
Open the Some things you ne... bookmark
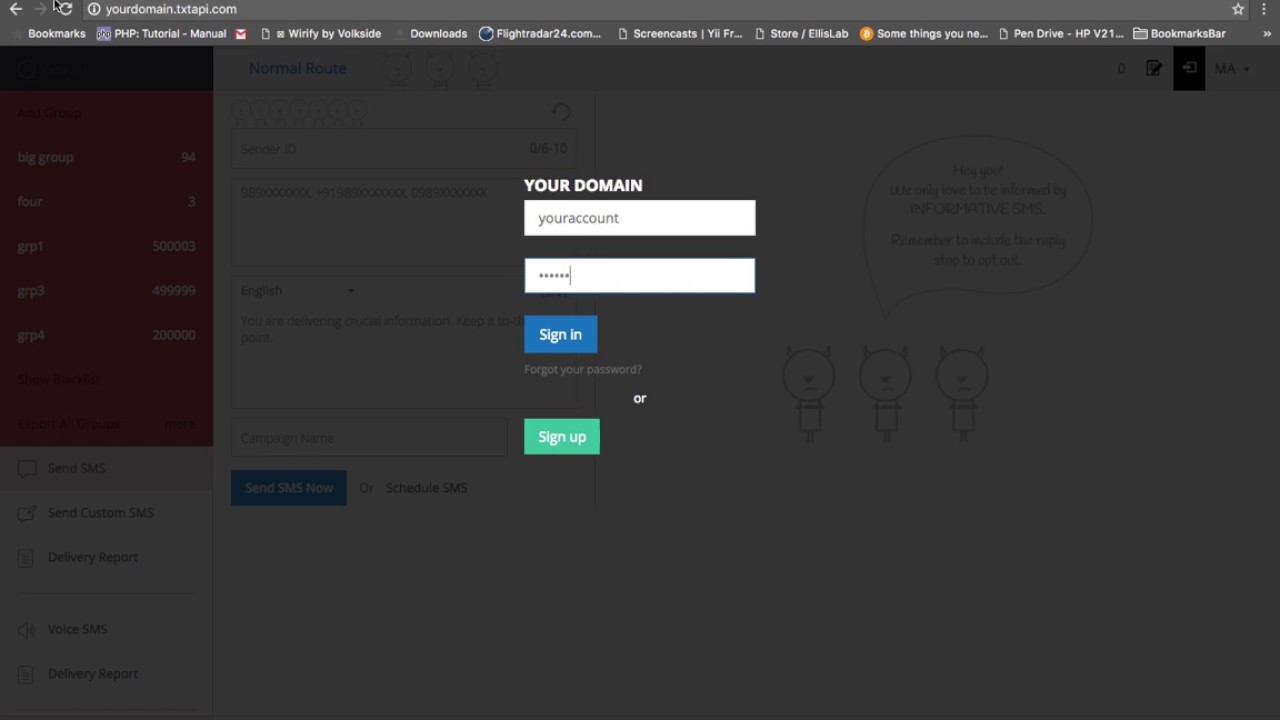pos(924,33)
